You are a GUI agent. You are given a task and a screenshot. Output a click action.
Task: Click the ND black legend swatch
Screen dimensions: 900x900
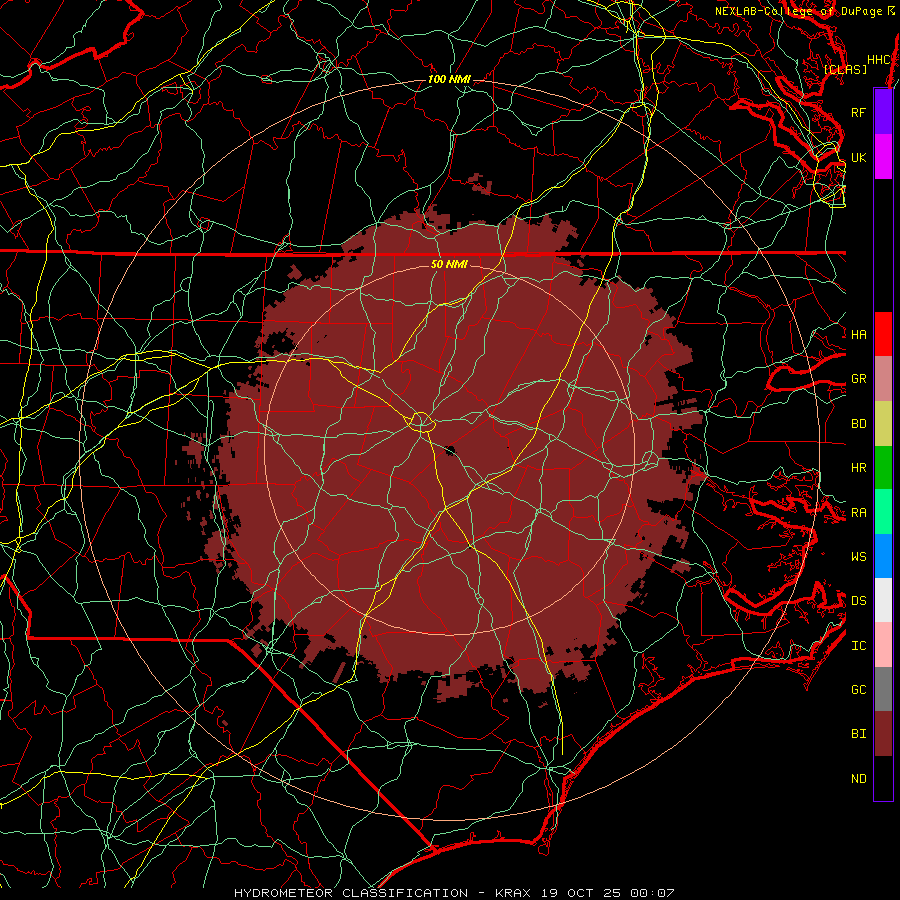pos(883,778)
